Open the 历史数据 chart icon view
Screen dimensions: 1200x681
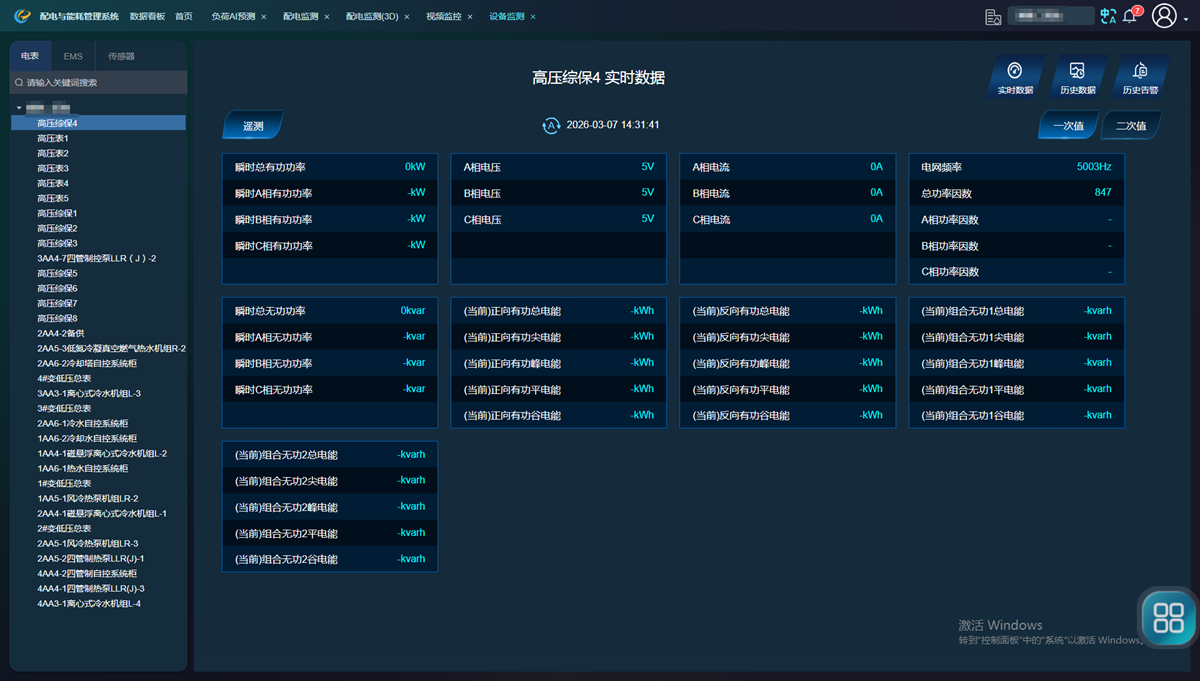[x=1077, y=77]
